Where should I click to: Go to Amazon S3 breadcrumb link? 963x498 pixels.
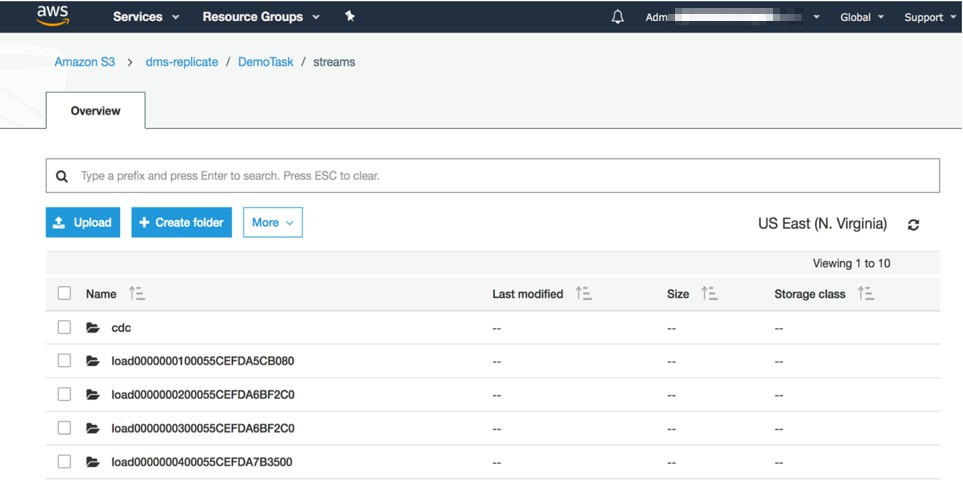pos(85,62)
